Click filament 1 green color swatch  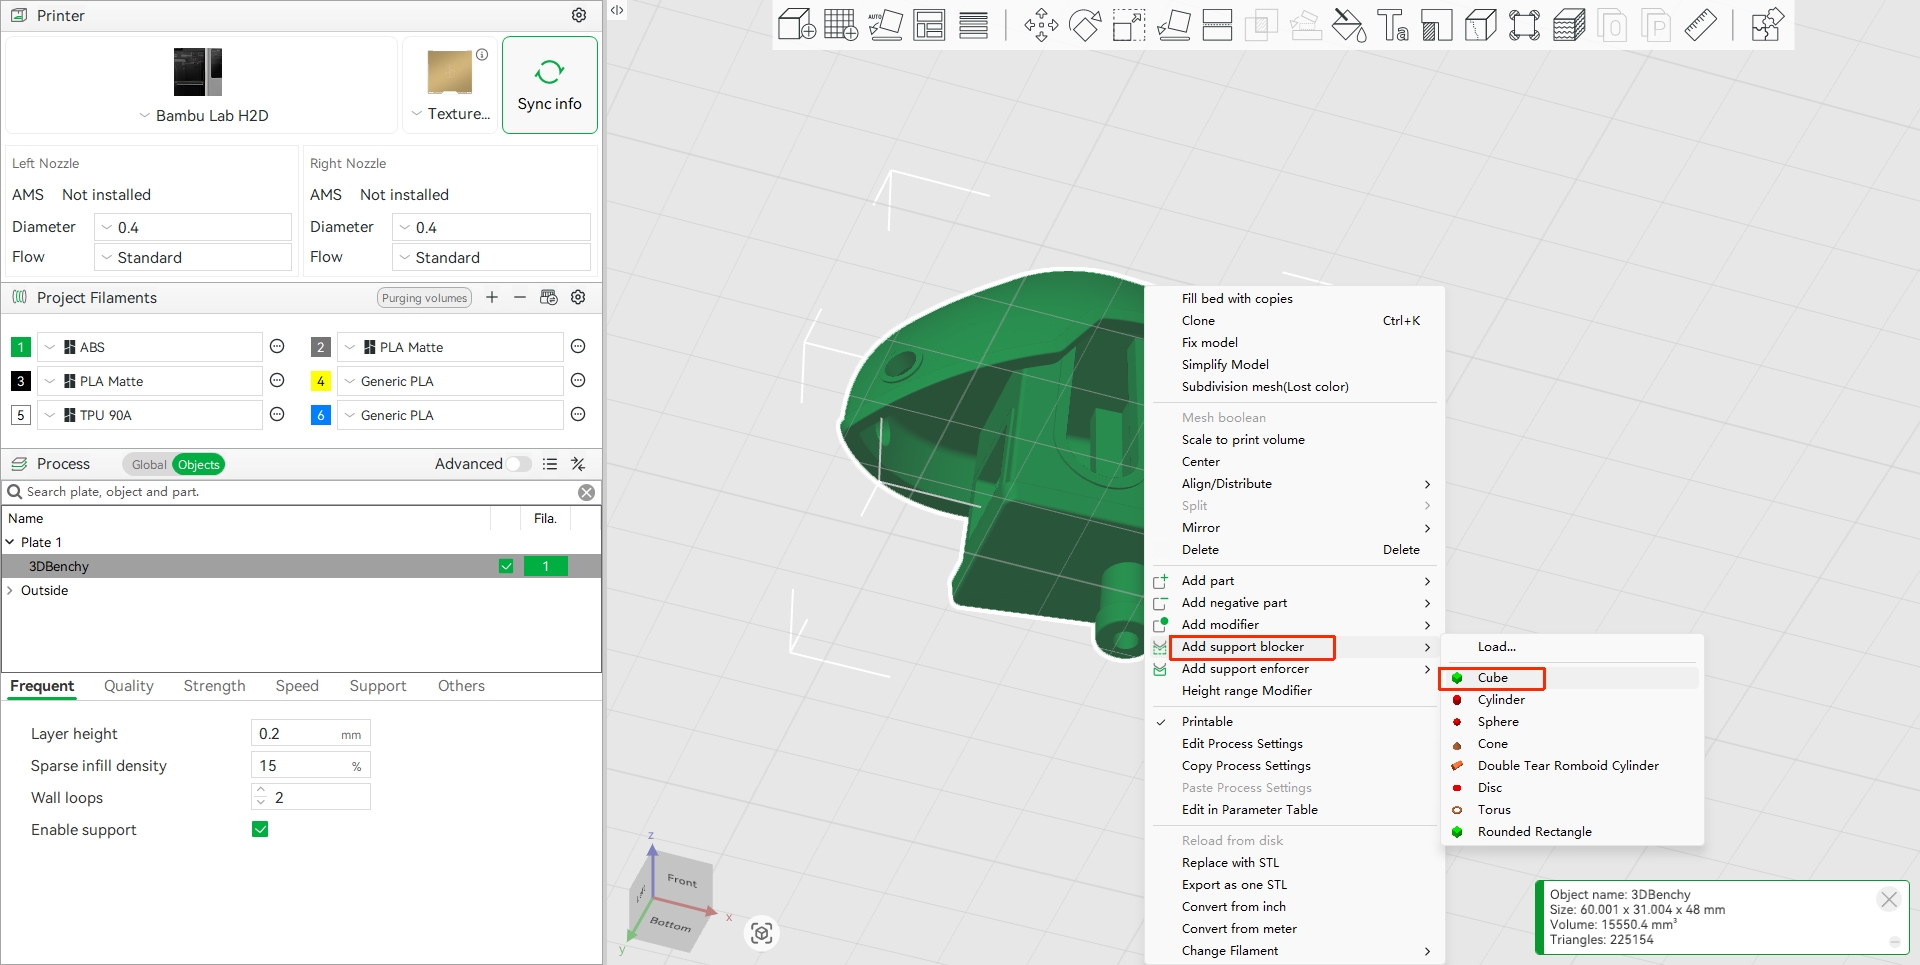click(x=20, y=347)
